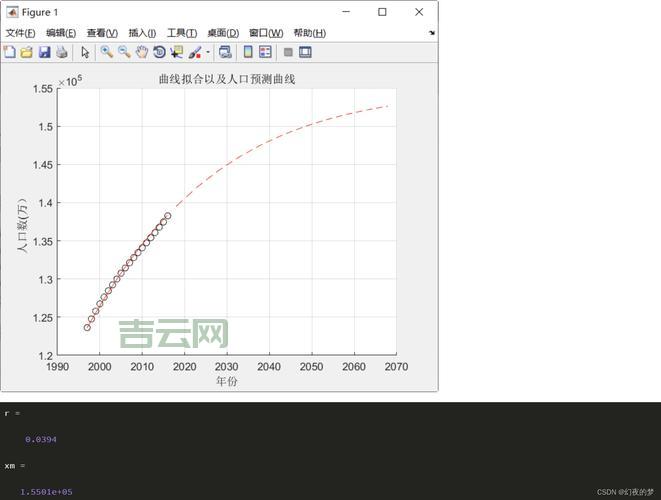Click the y-axis tick label 1.55

43,89
